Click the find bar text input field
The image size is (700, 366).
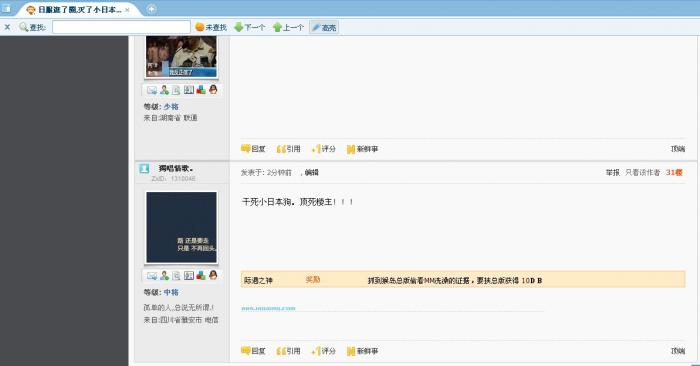point(121,27)
